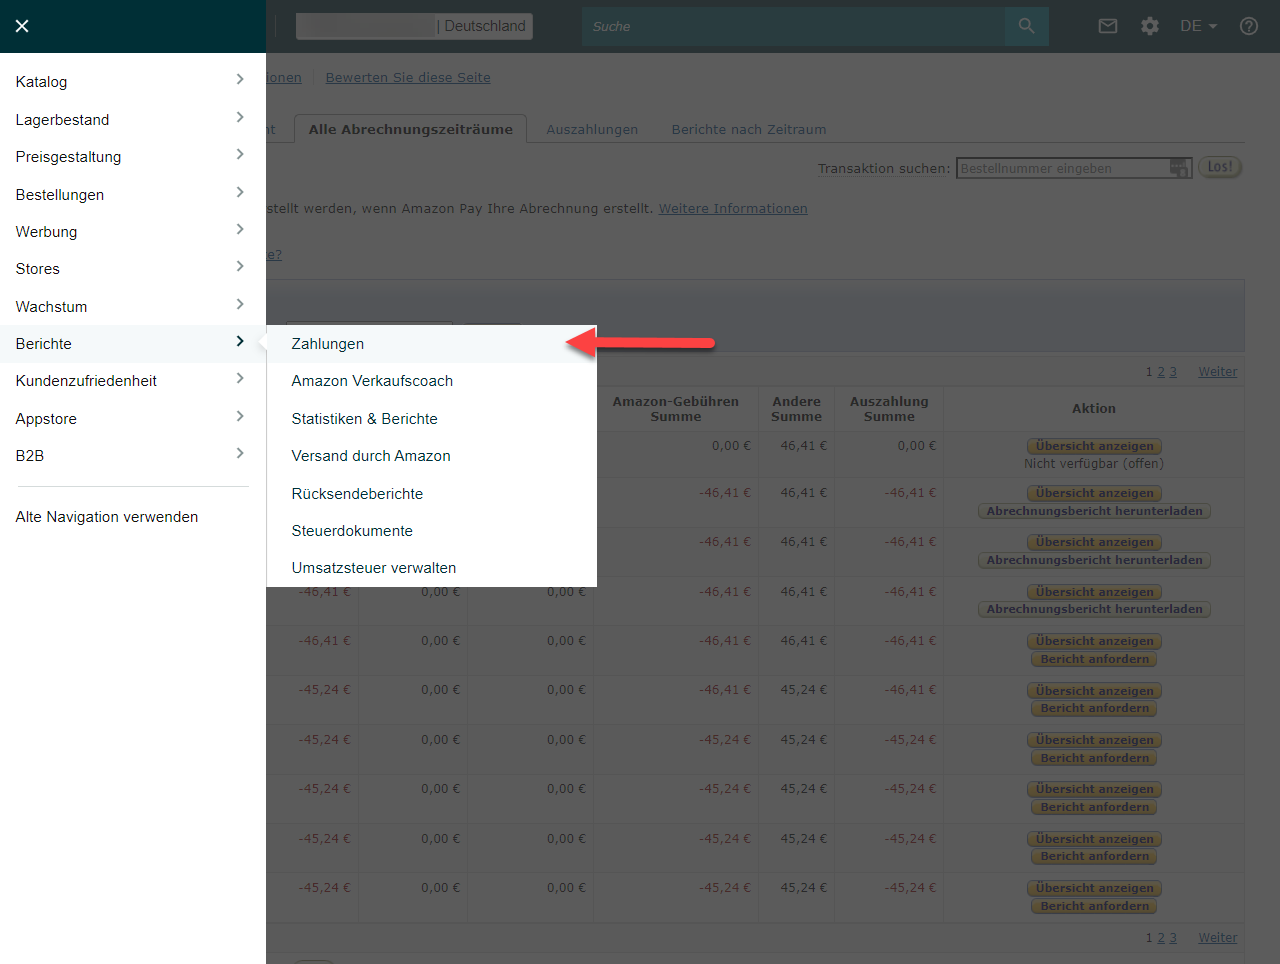Open the help question mark icon

(1249, 26)
